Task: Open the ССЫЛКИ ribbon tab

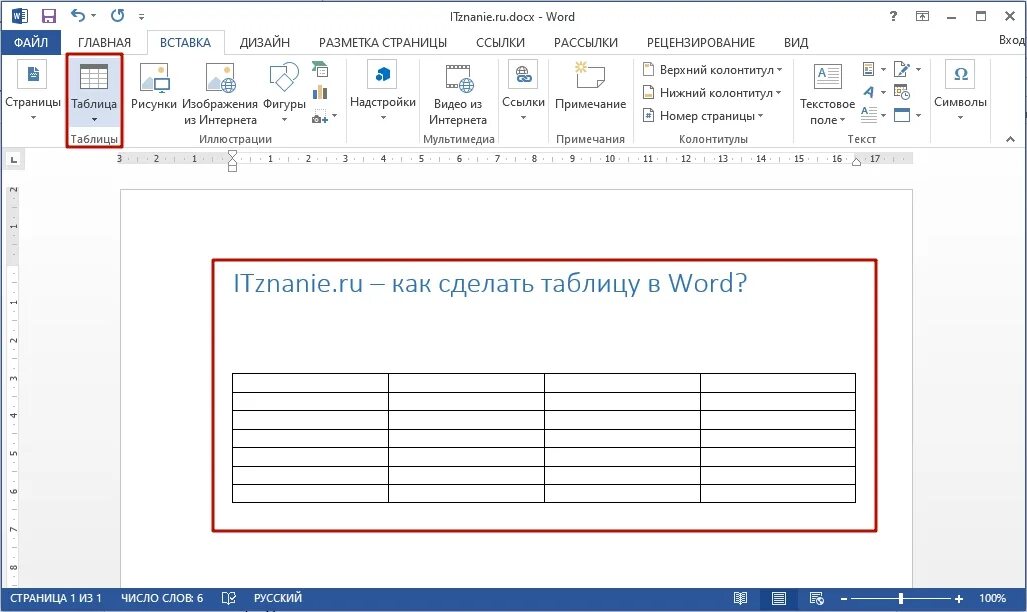Action: (x=500, y=43)
